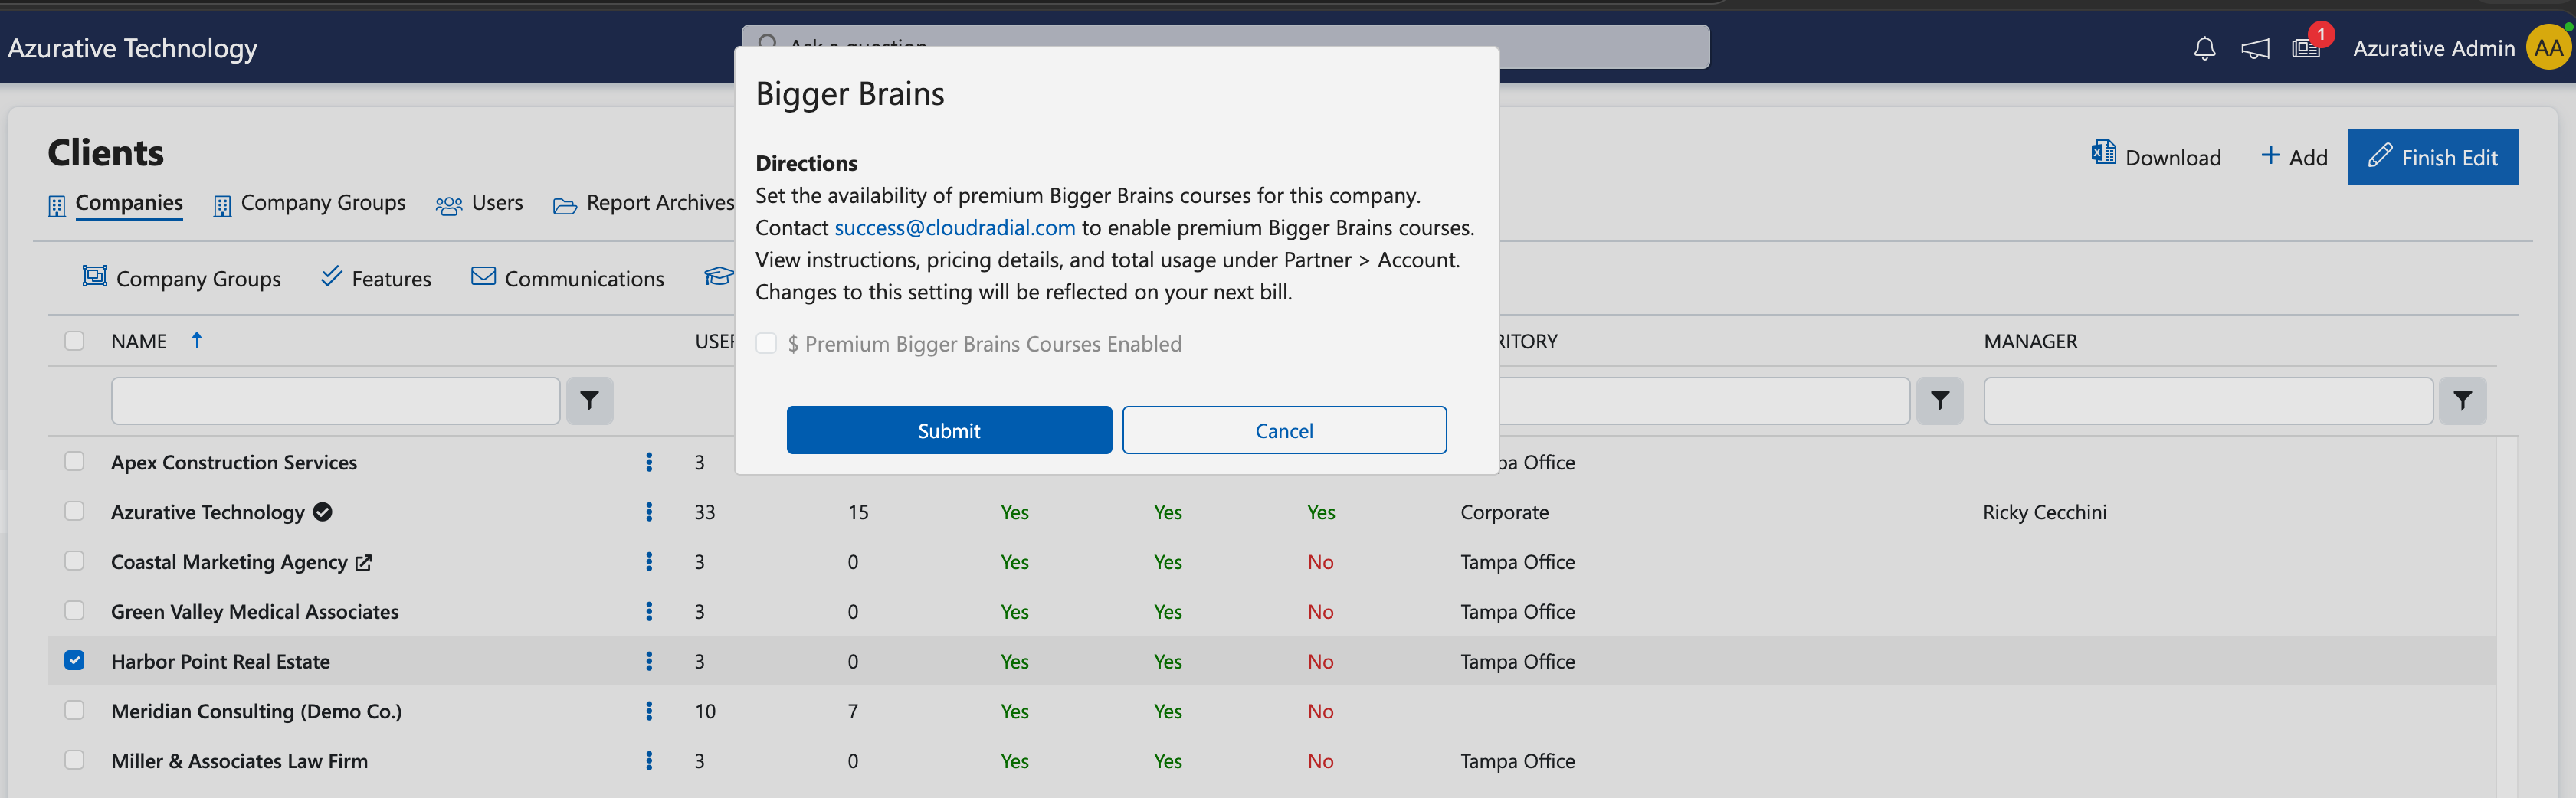This screenshot has height=798, width=2576.
Task: Click the Ricky Cecchini manager cell
Action: coord(2044,512)
